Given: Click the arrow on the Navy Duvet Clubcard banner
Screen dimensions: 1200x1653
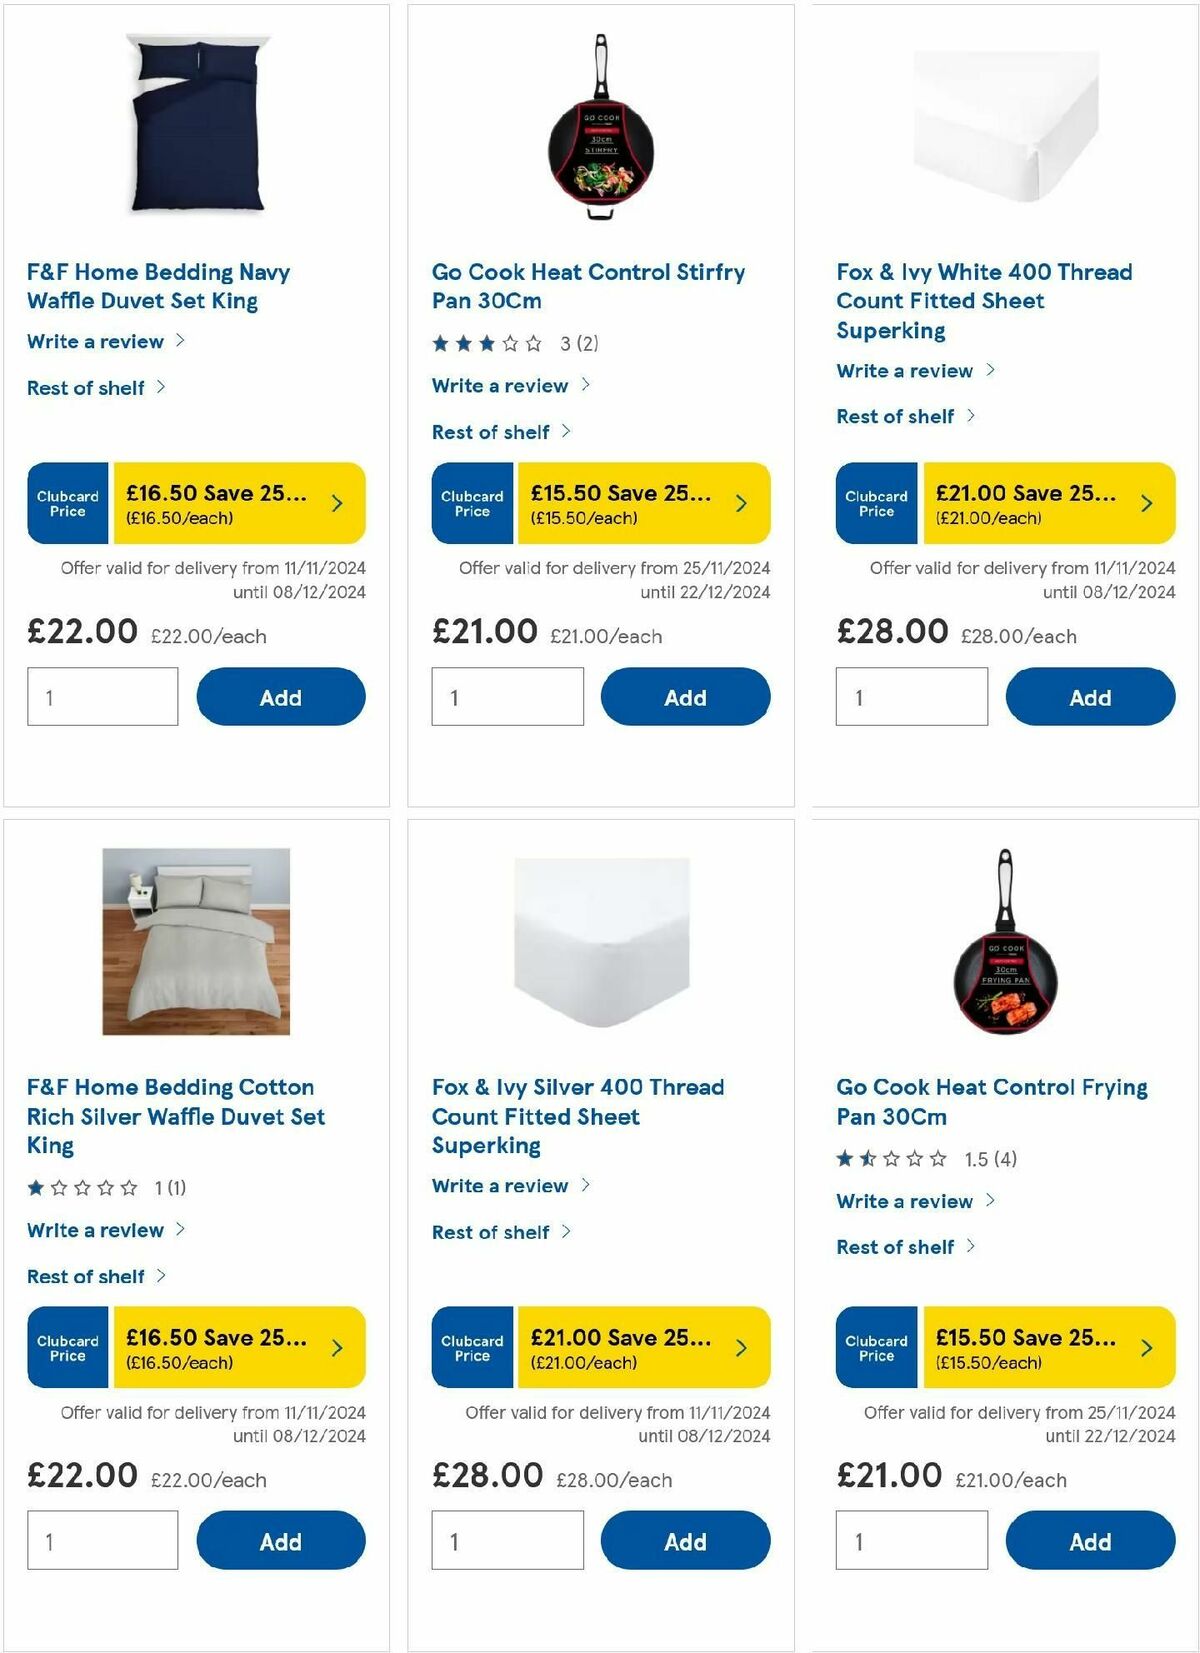Looking at the screenshot, I should coord(336,503).
